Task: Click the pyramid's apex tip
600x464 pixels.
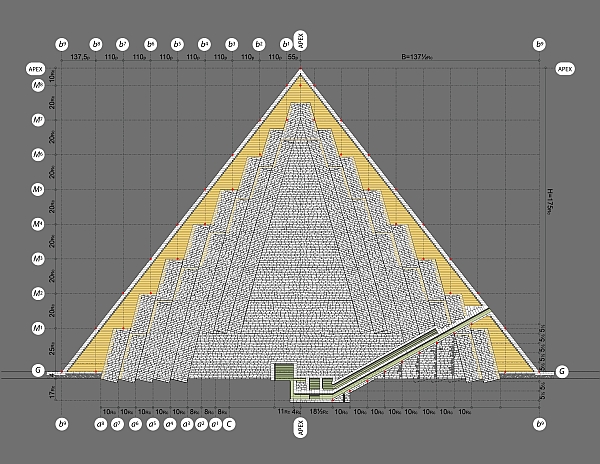Action: pos(299,74)
